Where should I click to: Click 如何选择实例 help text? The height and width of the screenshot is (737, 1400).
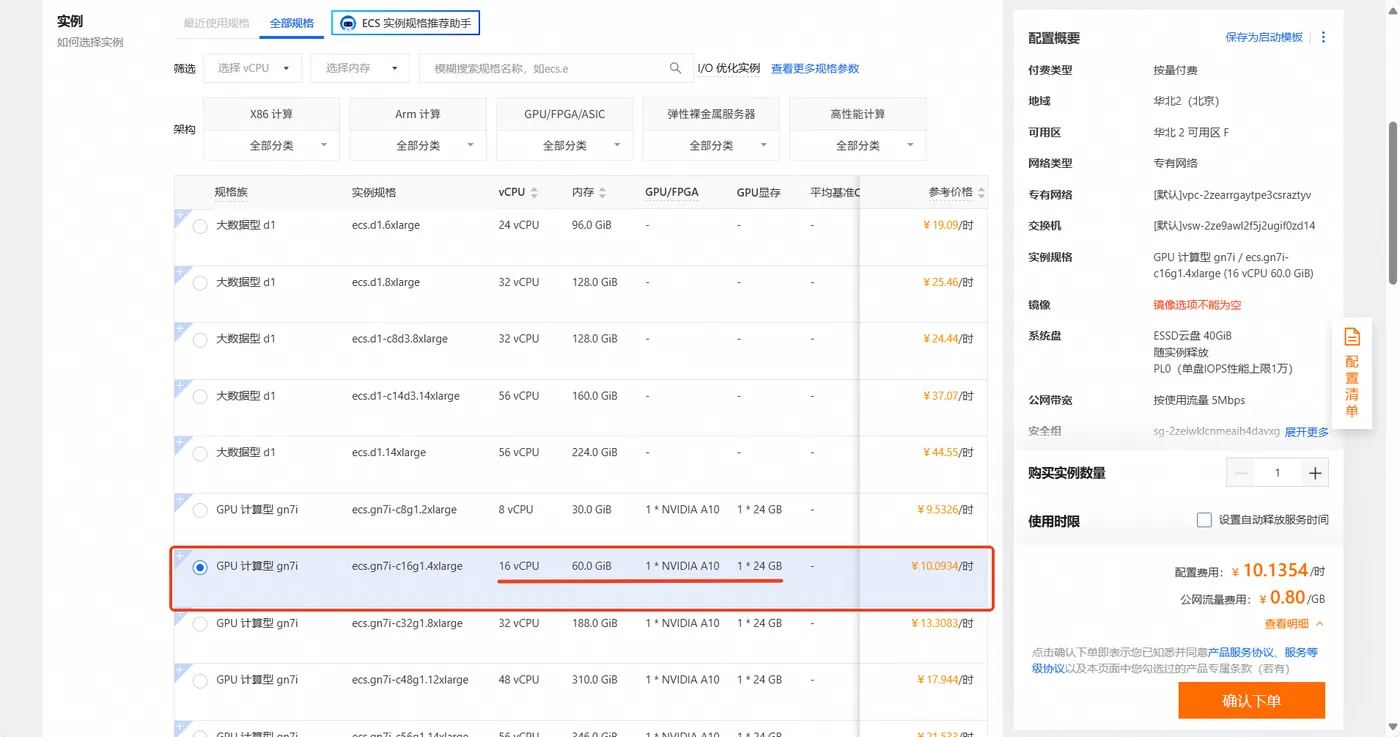90,42
